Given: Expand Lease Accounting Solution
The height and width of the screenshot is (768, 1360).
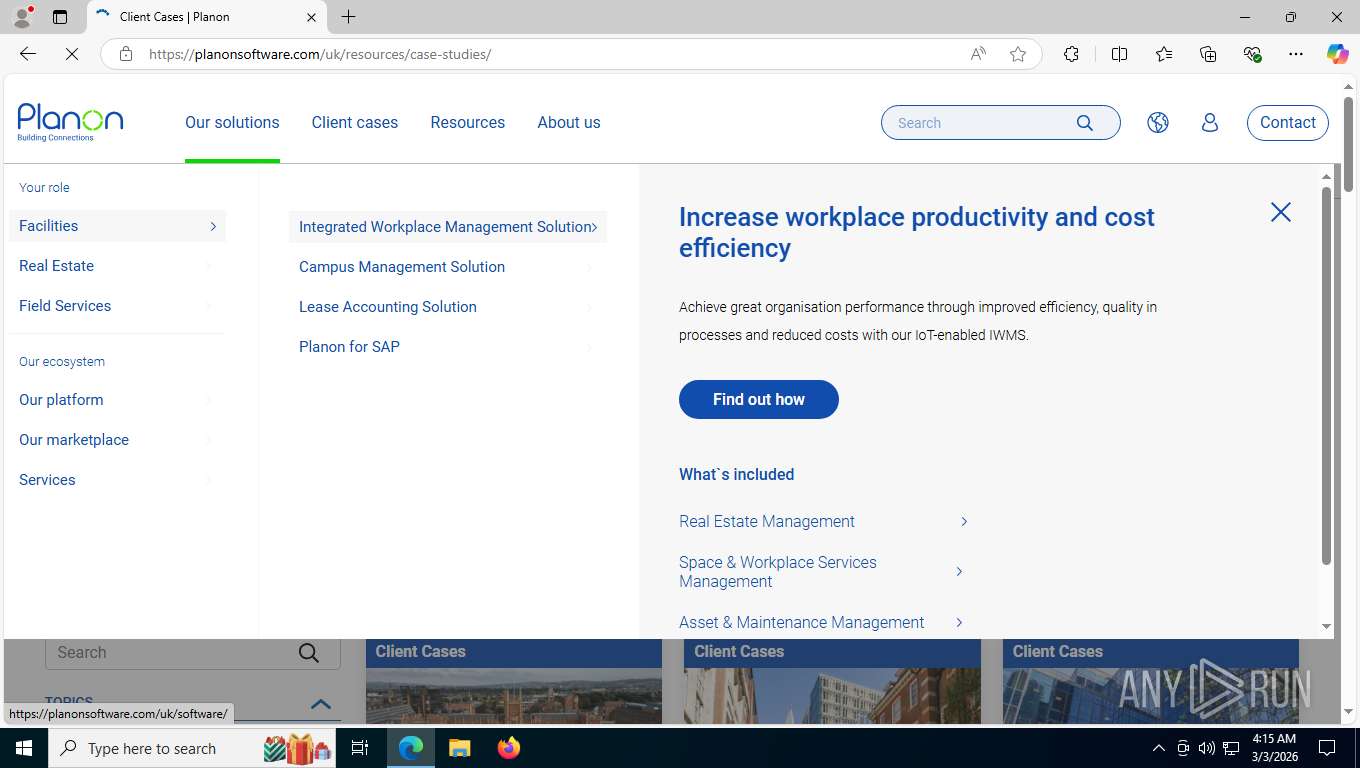Looking at the screenshot, I should 448,307.
